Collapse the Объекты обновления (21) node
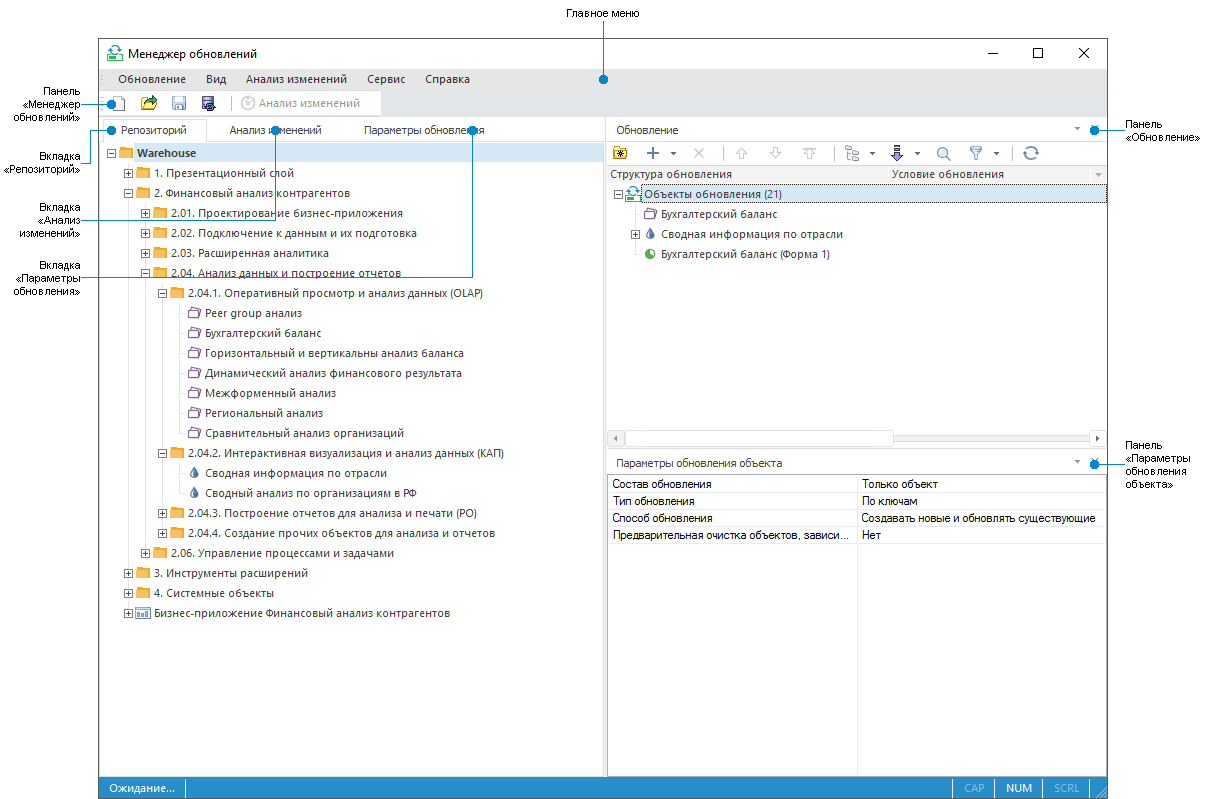This screenshot has width=1206, height=799. pyautogui.click(x=619, y=195)
